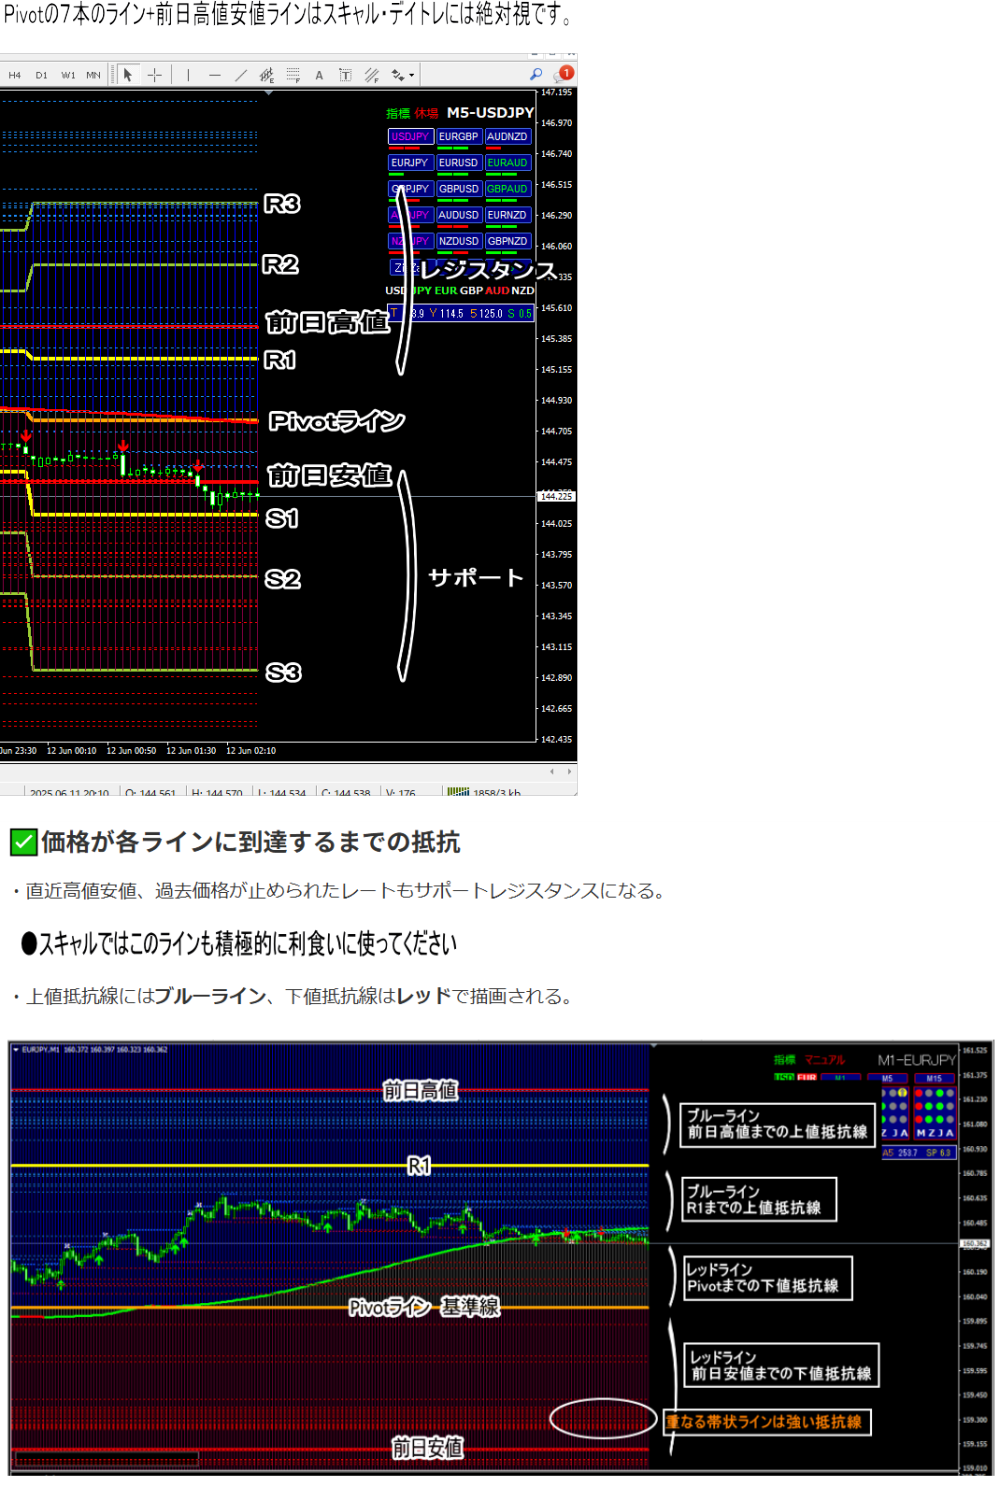This screenshot has height=1487, width=1000.
Task: Switch to the EURGBP pair button
Action: (458, 137)
